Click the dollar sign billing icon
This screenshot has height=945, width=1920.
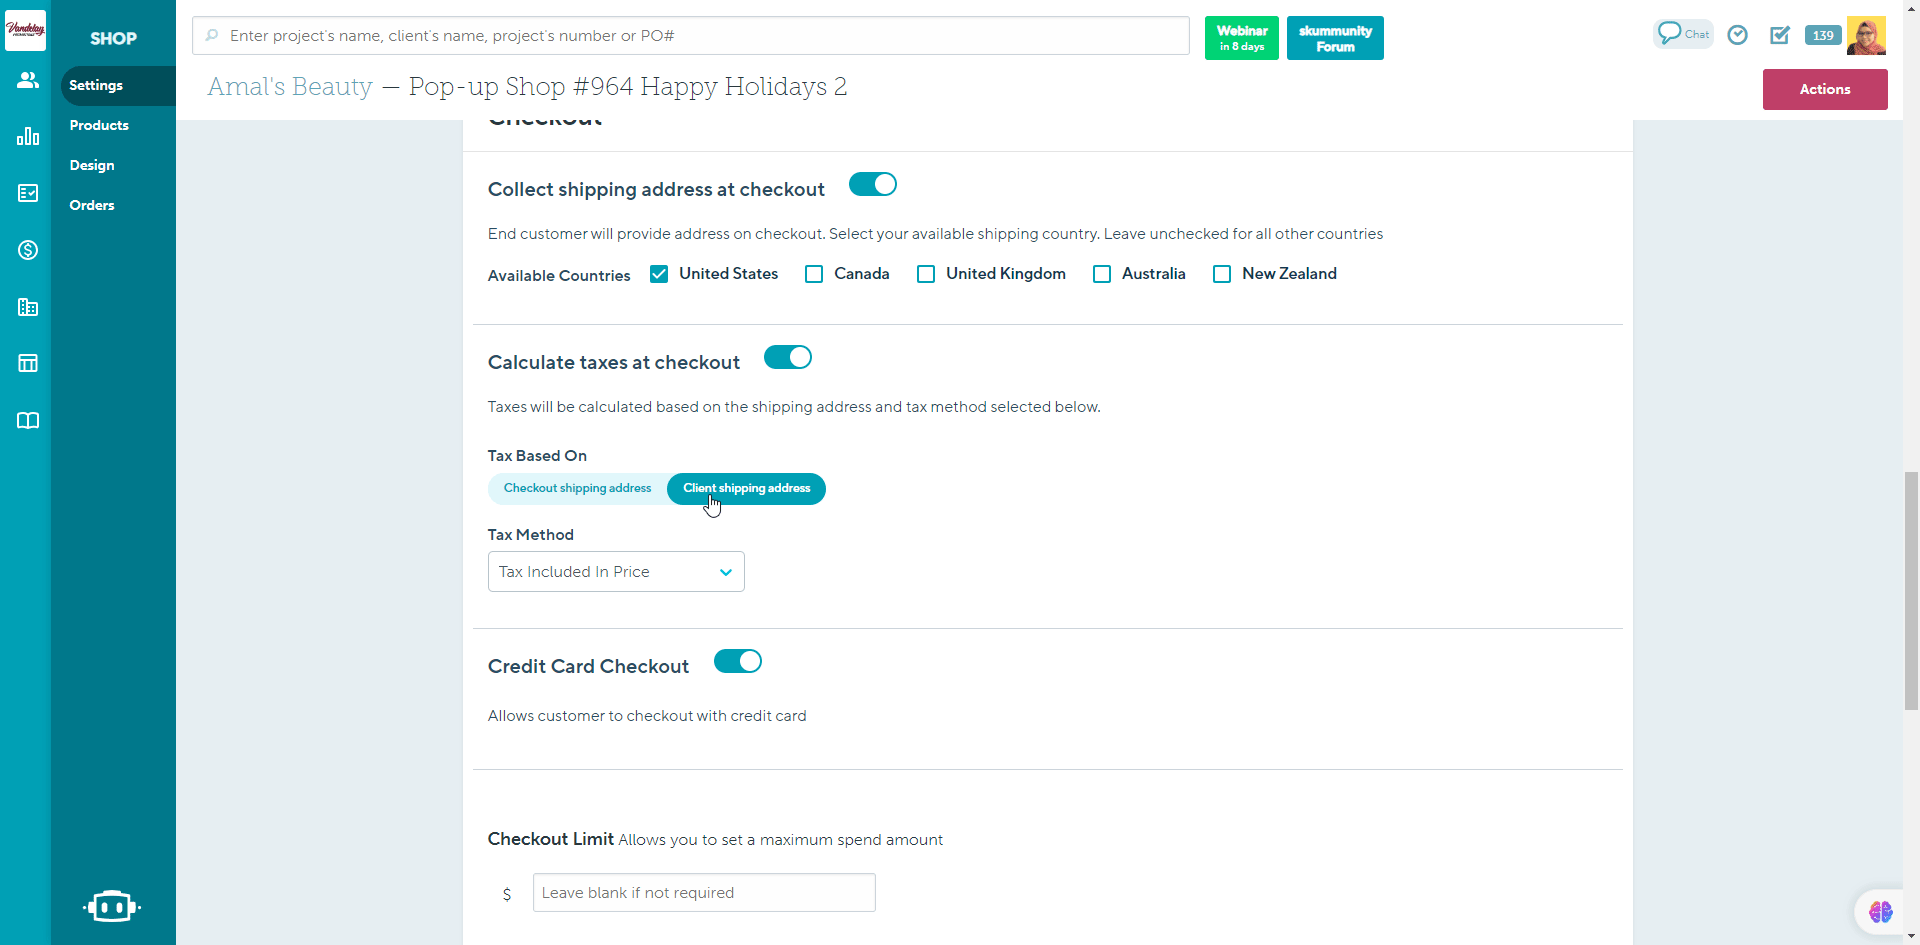click(28, 250)
